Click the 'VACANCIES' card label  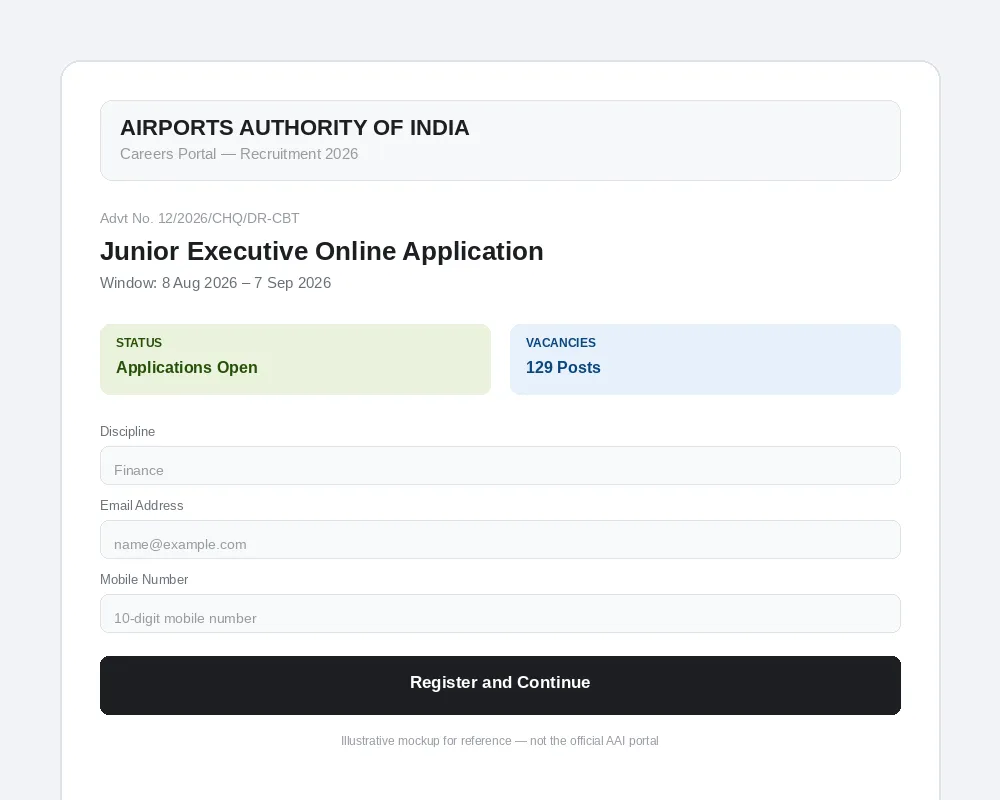coord(561,343)
